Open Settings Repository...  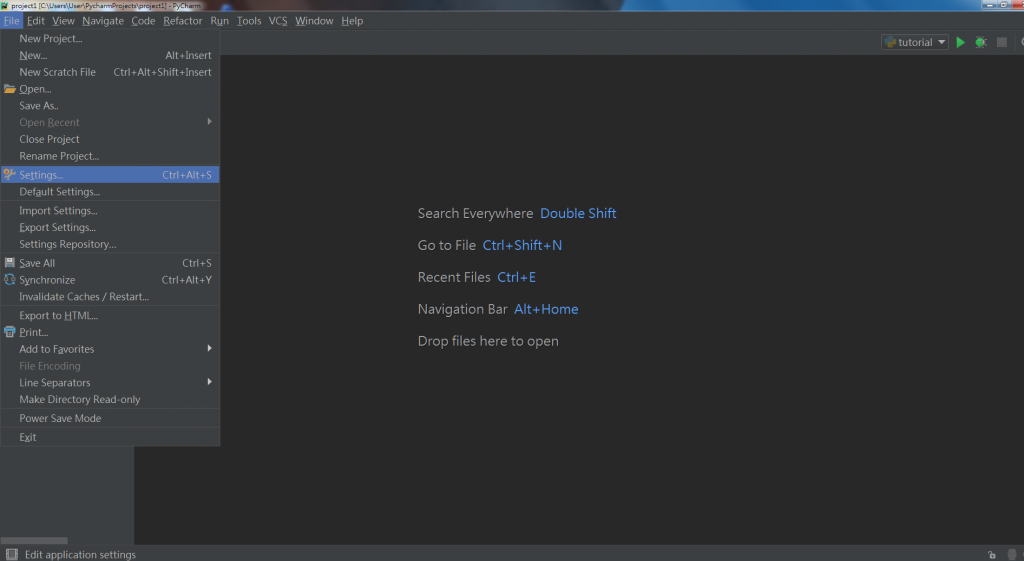coord(110,244)
